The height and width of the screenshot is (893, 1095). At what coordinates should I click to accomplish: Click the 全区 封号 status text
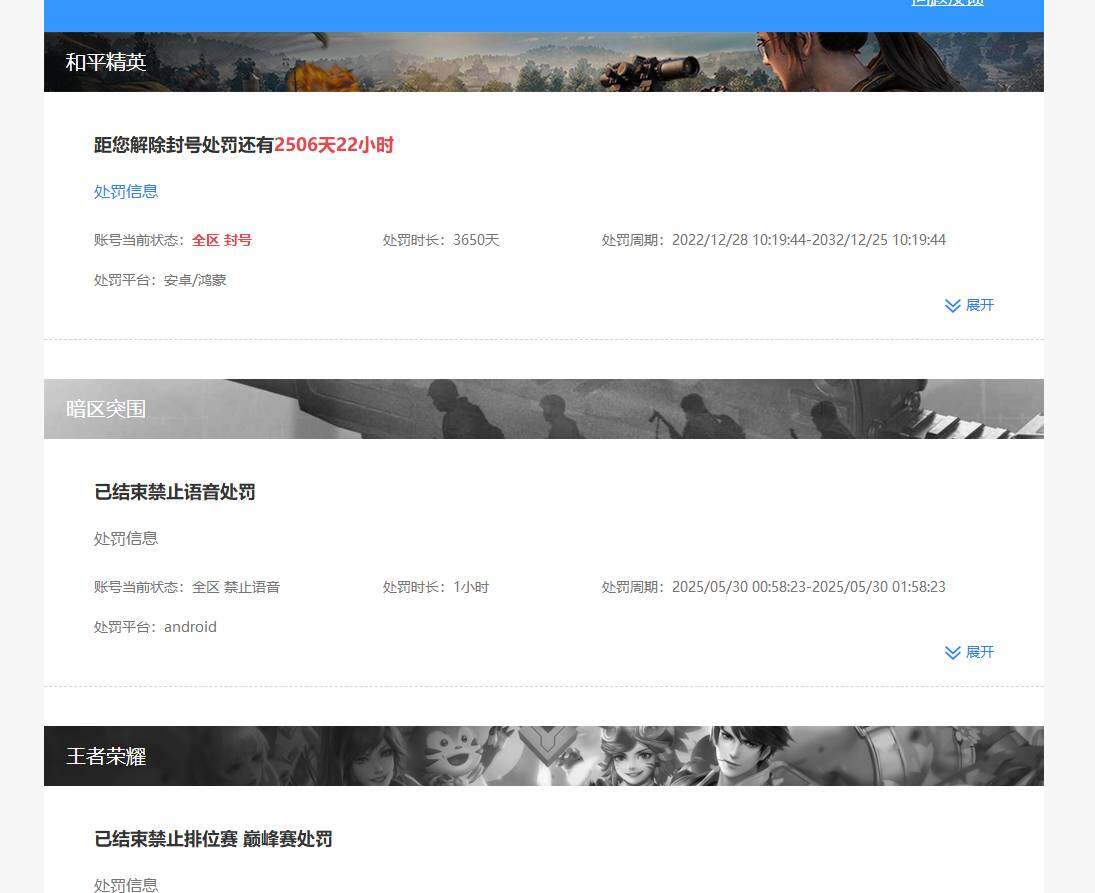click(222, 240)
